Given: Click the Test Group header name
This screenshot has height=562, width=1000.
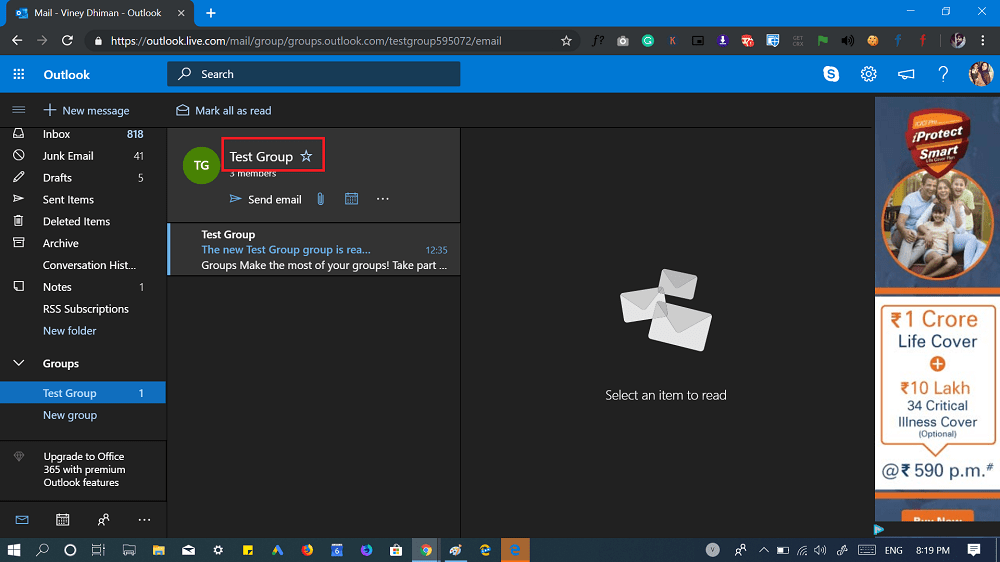Looking at the screenshot, I should point(261,156).
